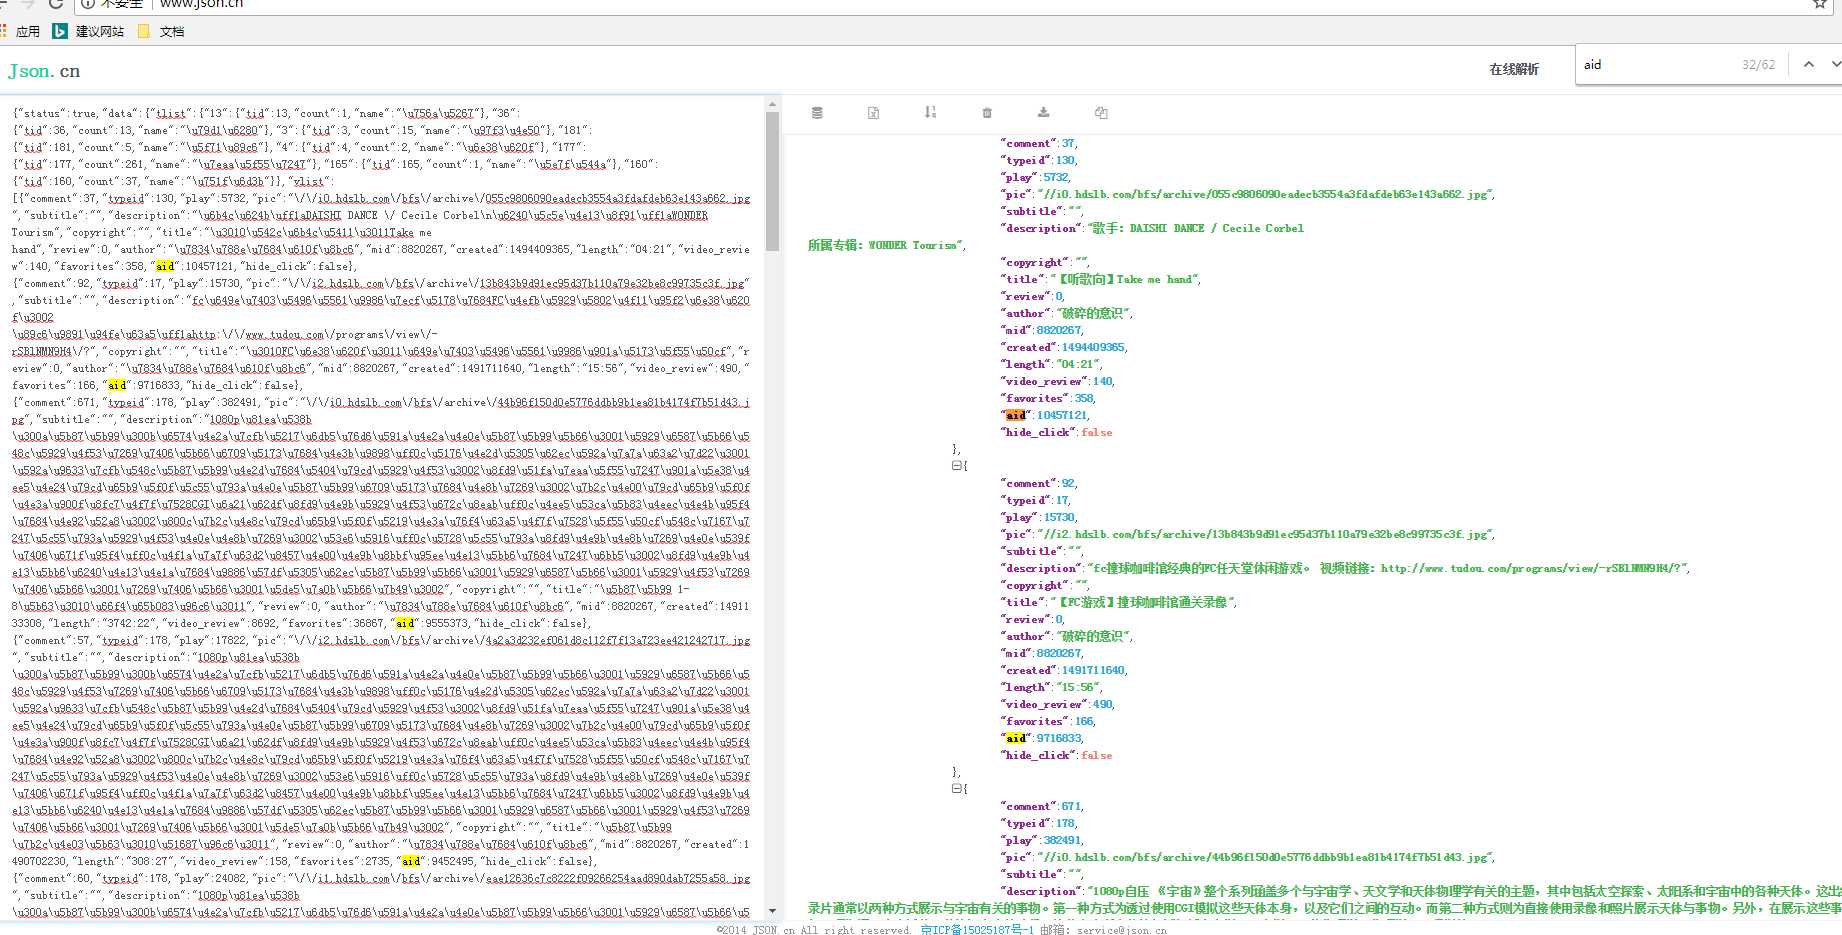Click the convert to Excel file icon
This screenshot has width=1842, height=935.
click(873, 113)
